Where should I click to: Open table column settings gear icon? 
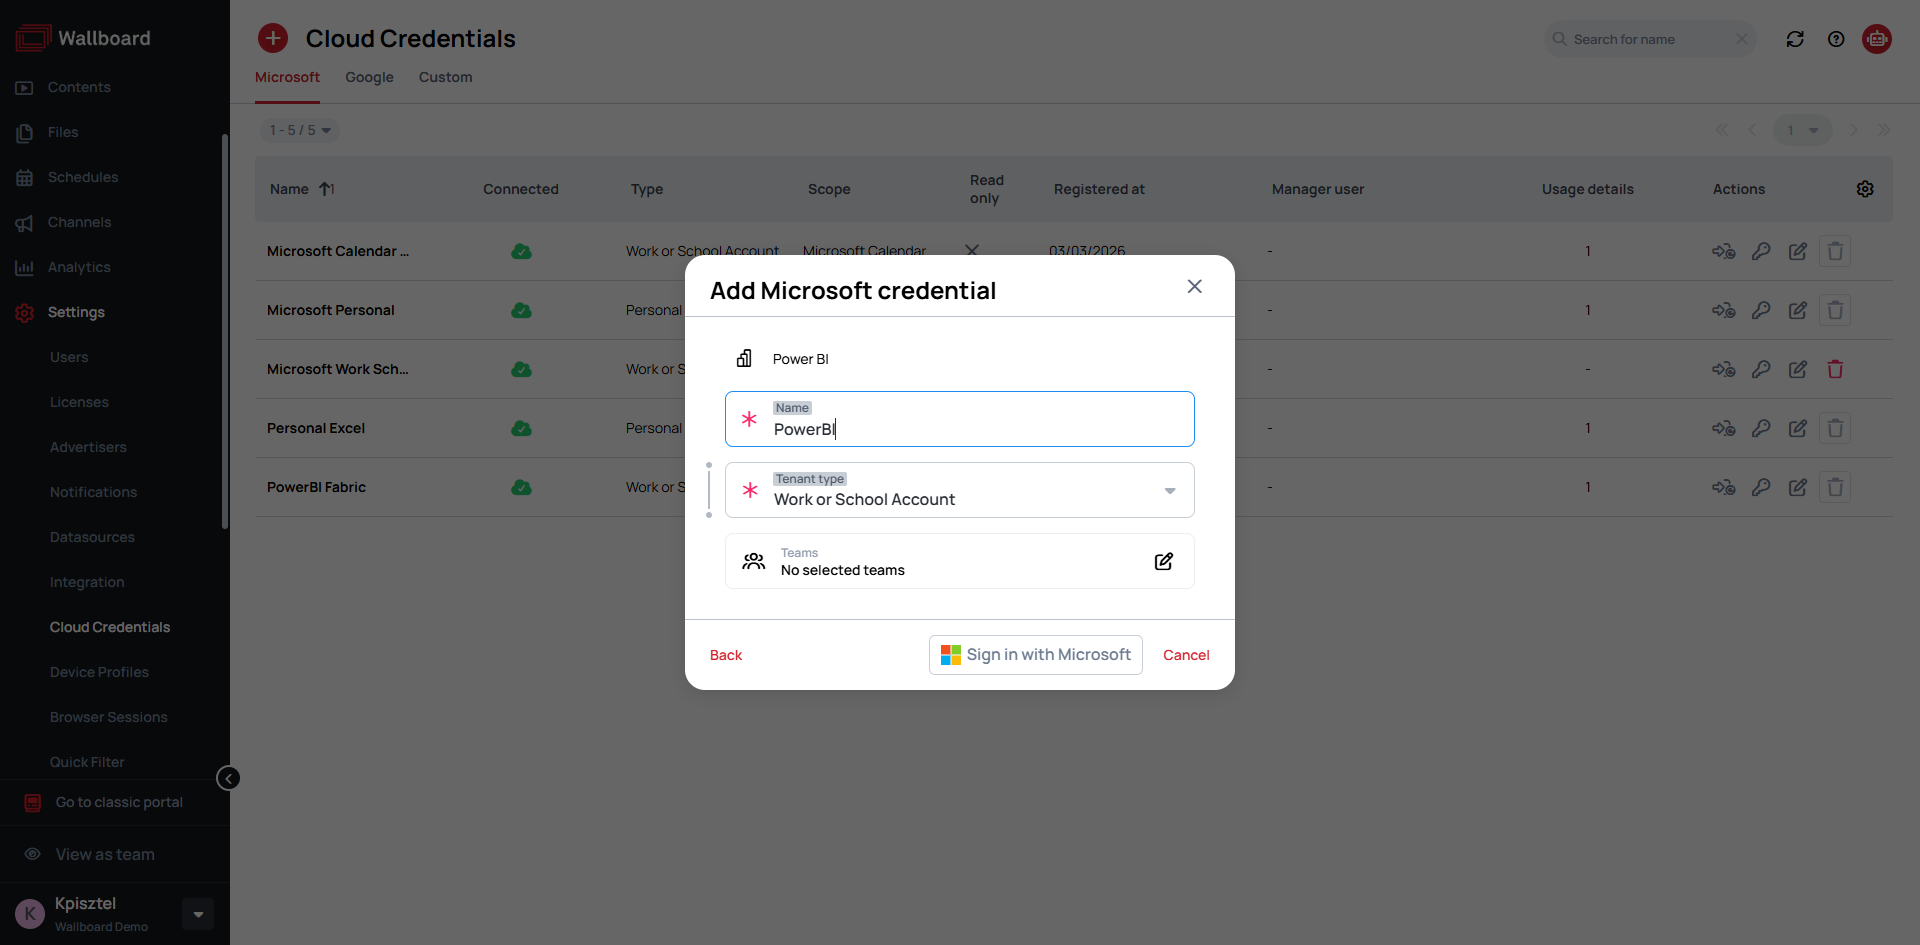(x=1865, y=189)
